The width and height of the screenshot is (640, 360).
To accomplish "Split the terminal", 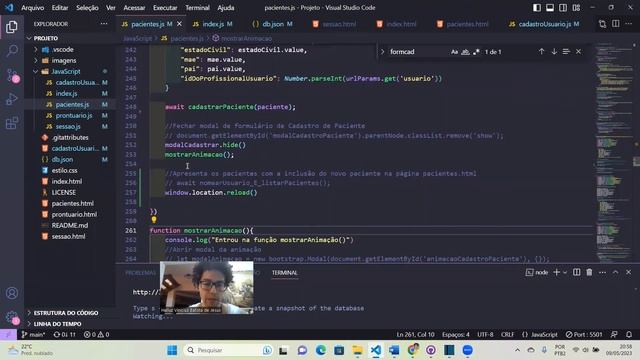I will pos(576,272).
